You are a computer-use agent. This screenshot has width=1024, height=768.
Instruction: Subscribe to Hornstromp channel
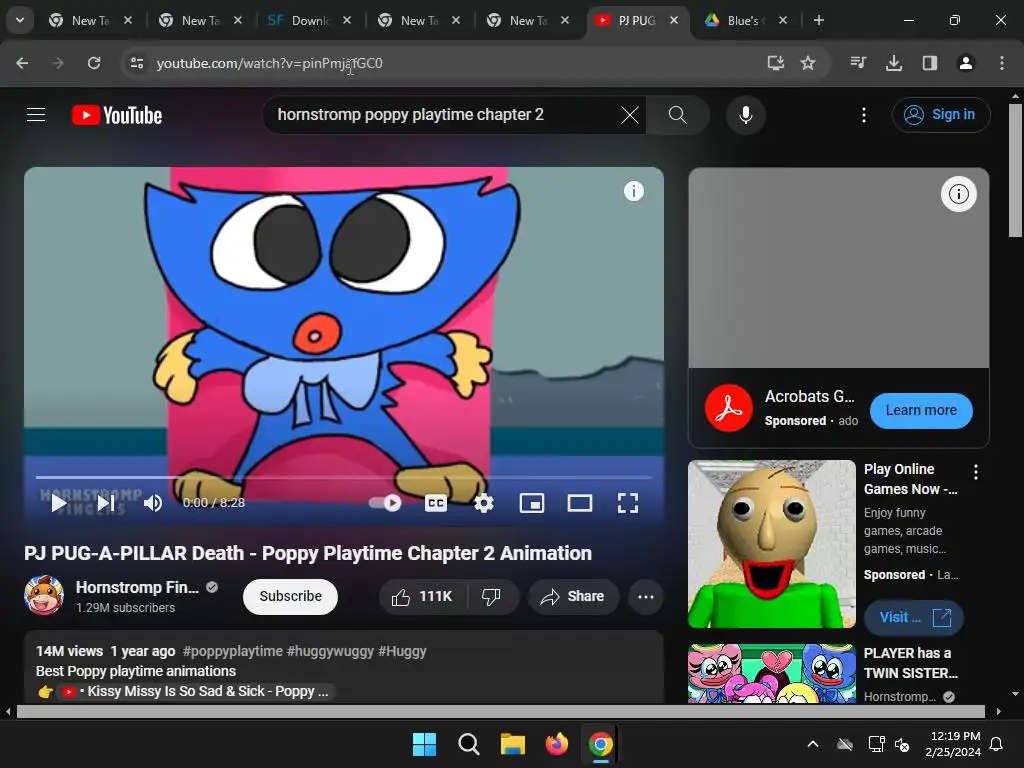[x=291, y=596]
